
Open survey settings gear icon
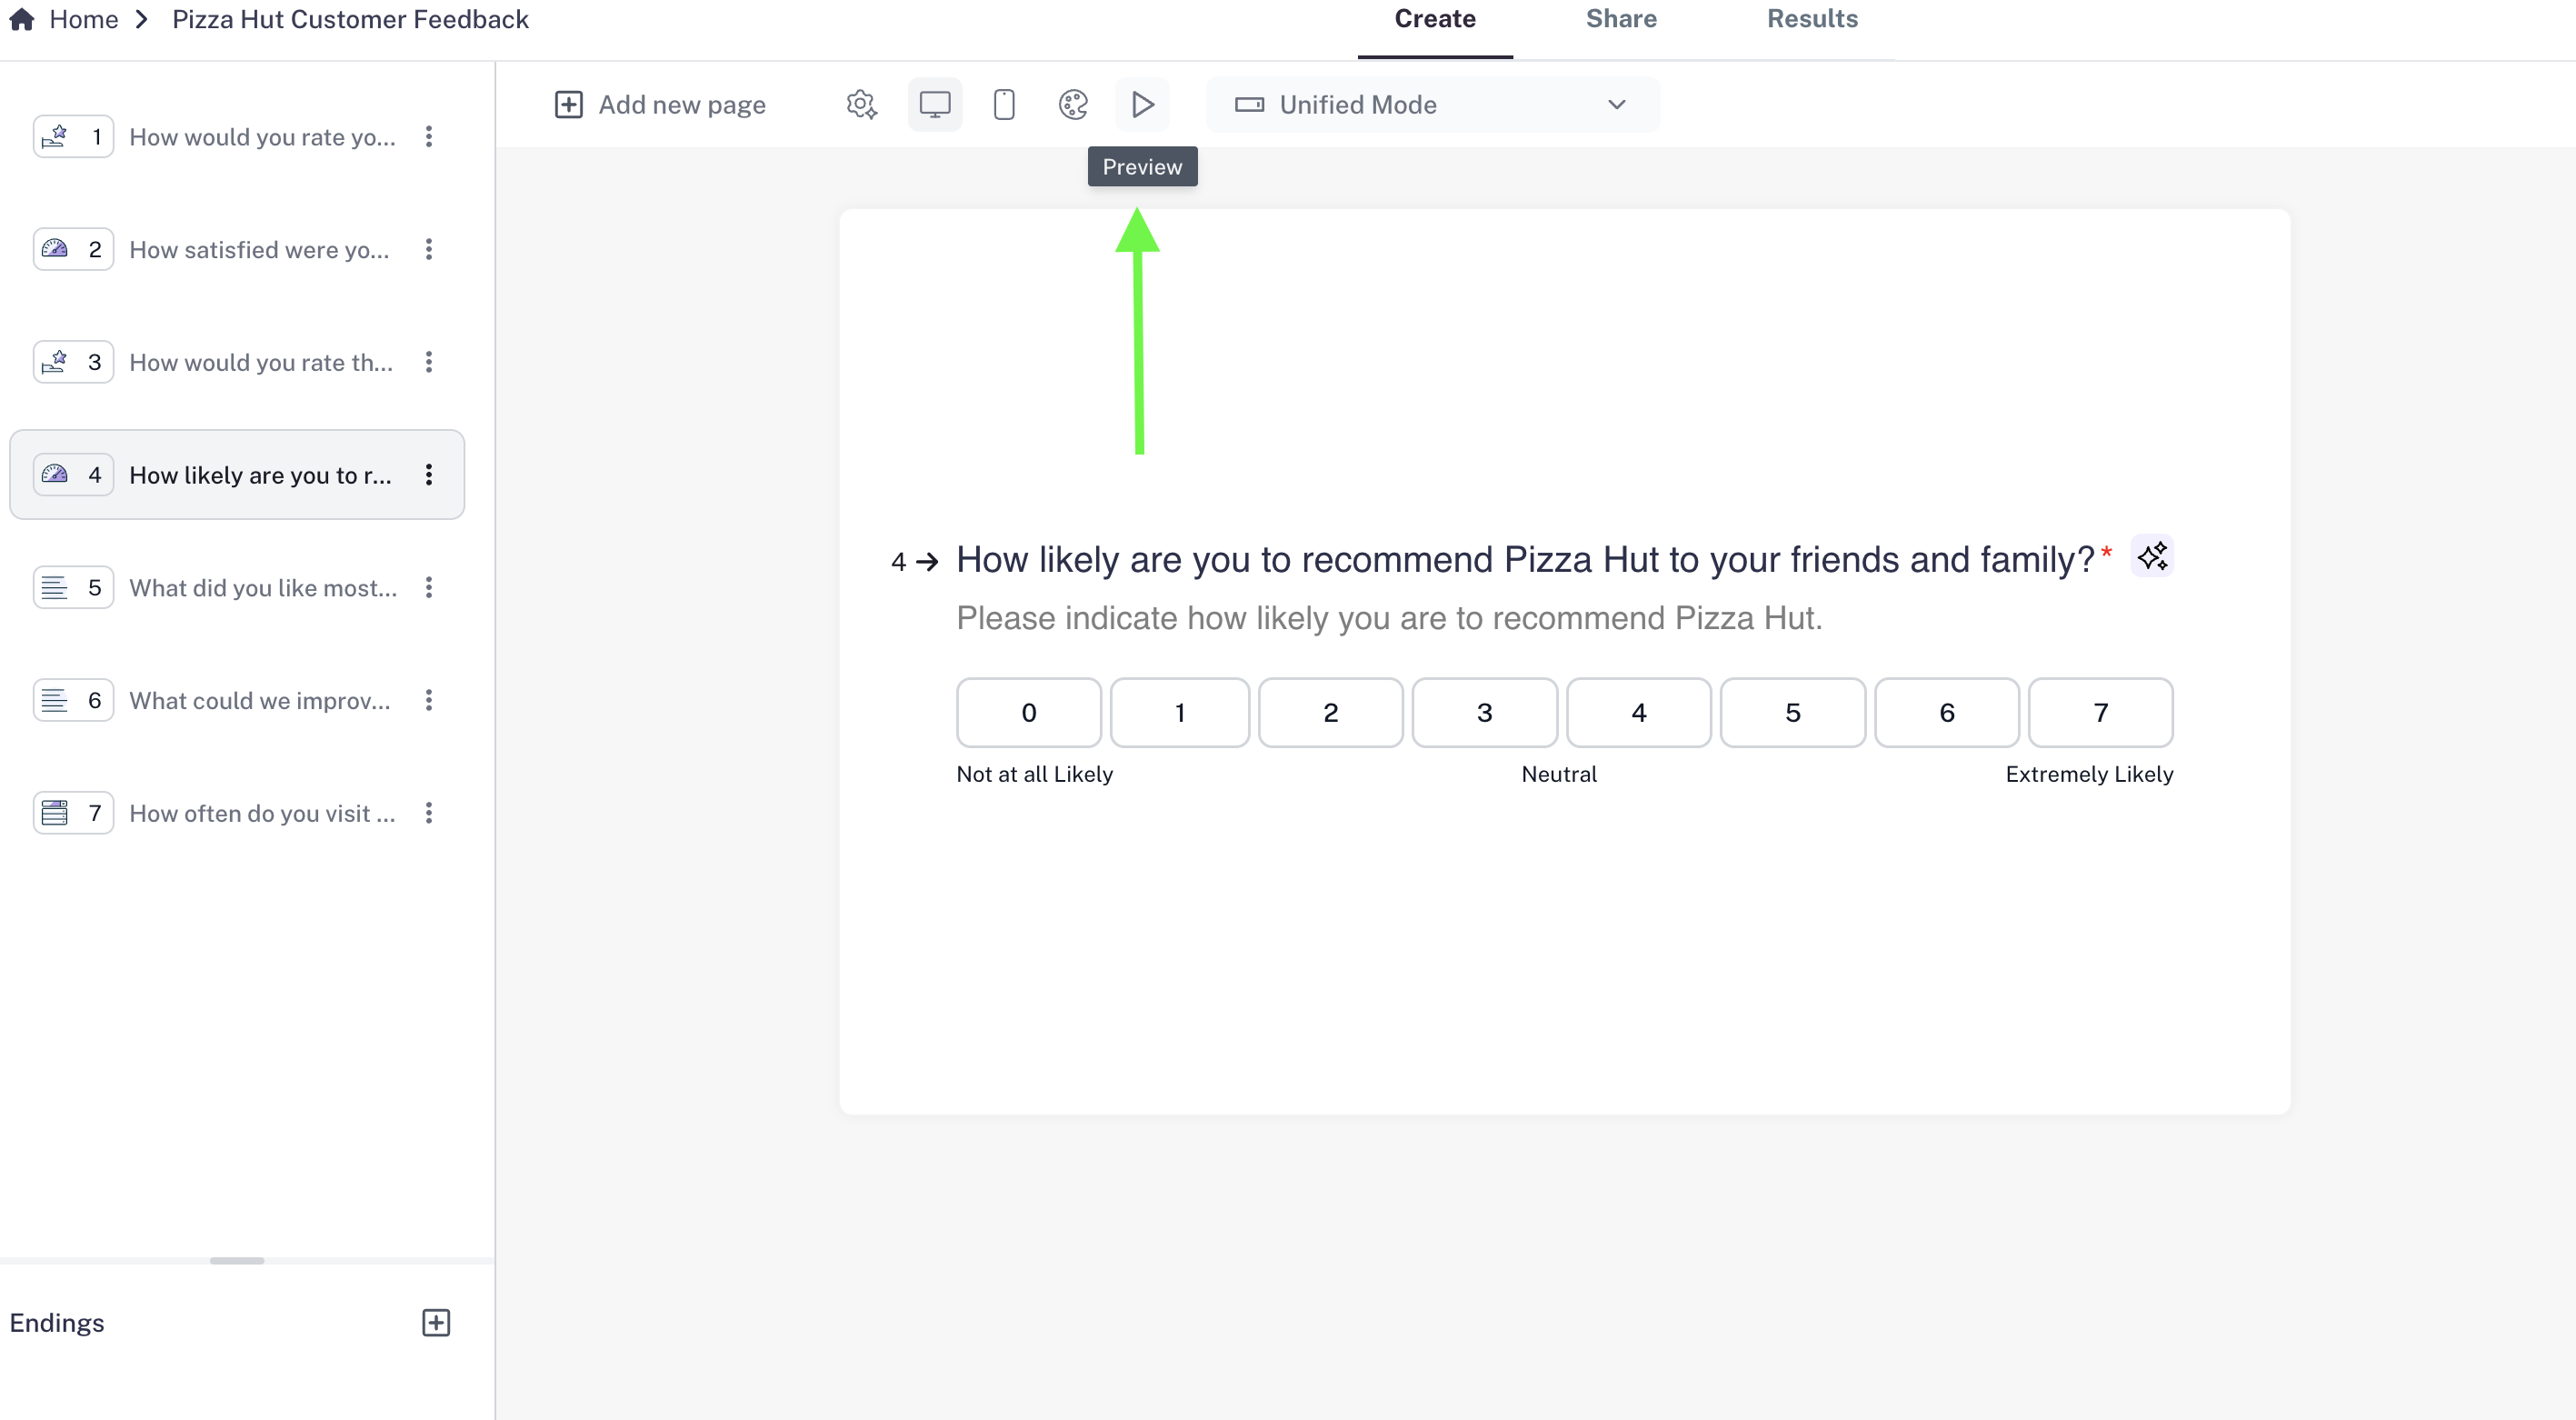click(861, 105)
